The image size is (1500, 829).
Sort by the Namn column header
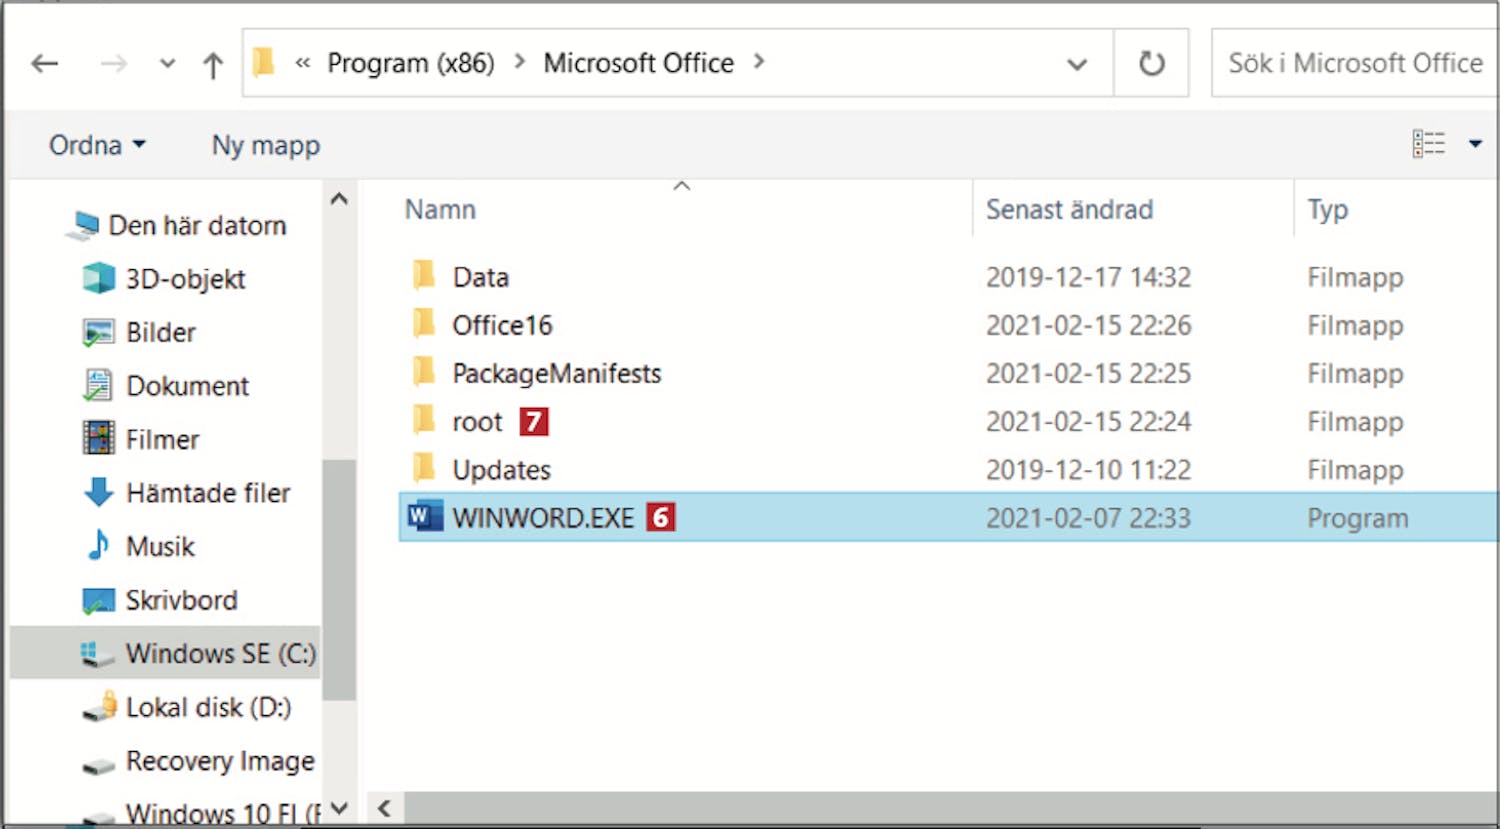pos(440,209)
